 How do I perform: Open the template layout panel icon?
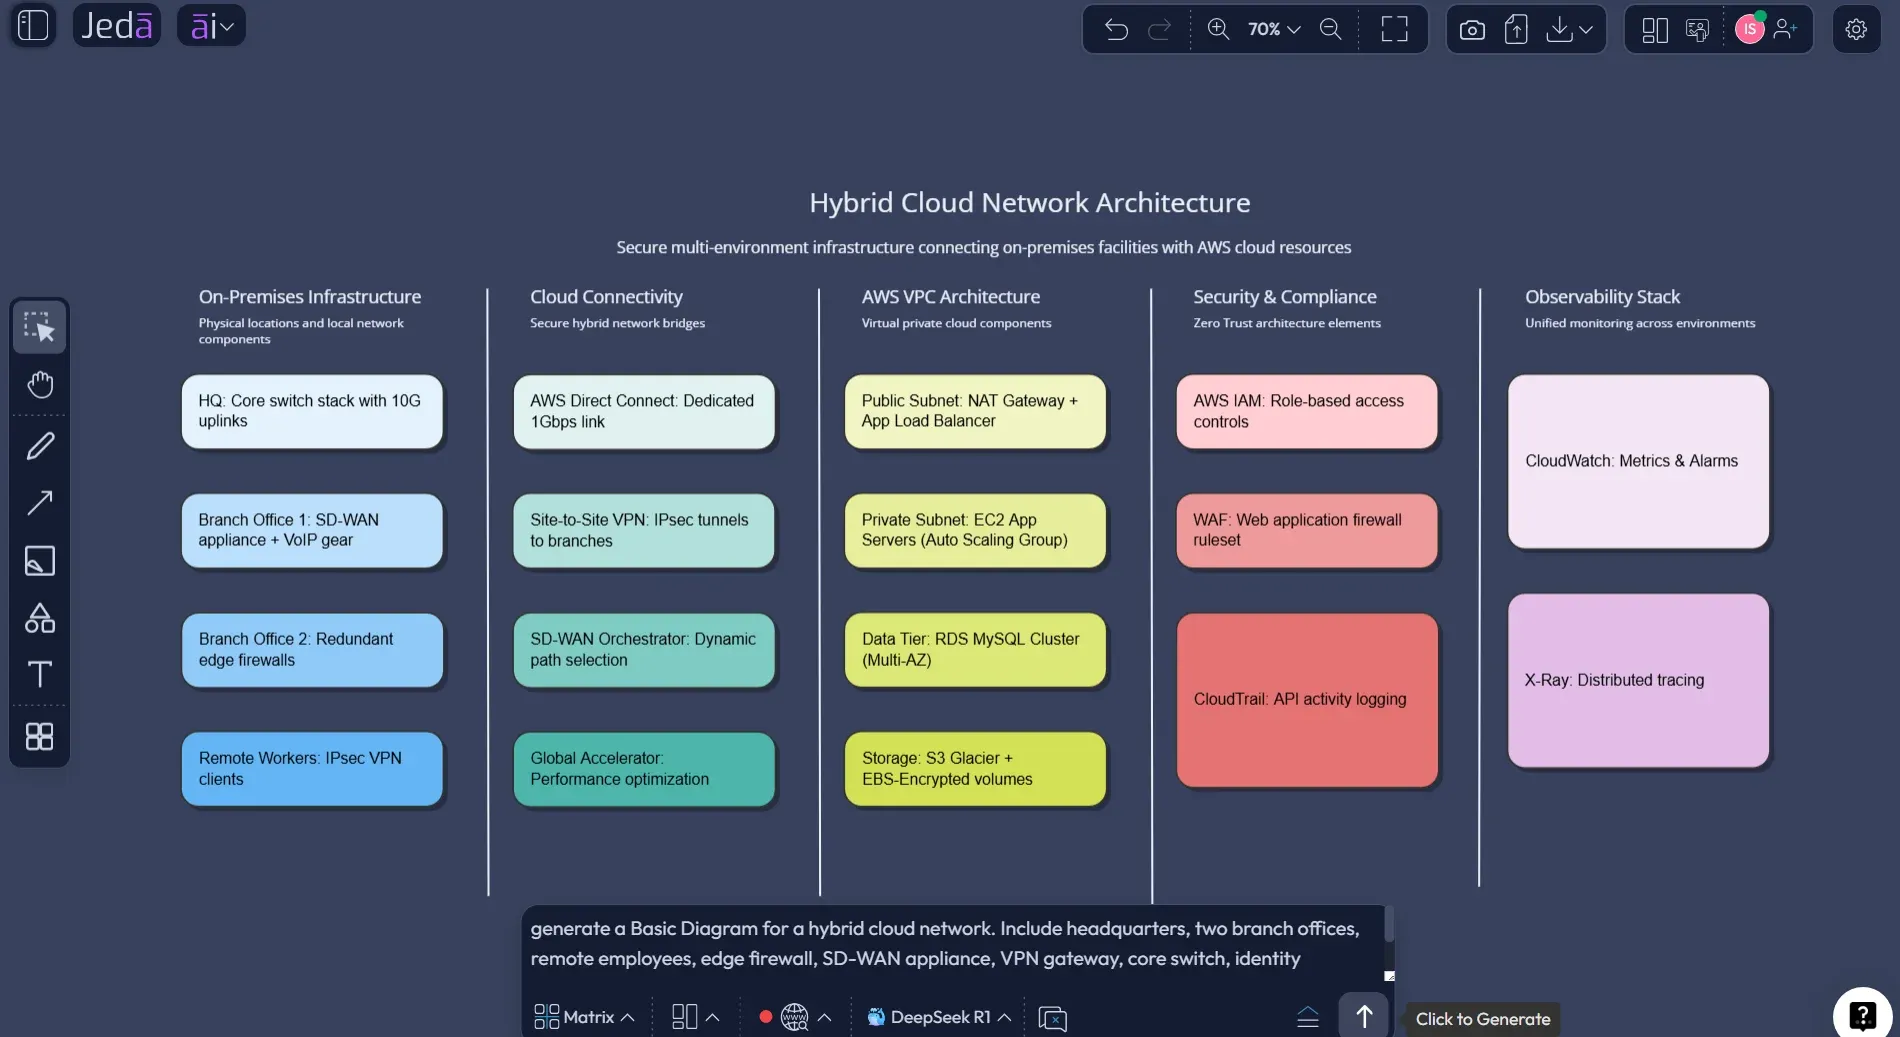pyautogui.click(x=1655, y=30)
